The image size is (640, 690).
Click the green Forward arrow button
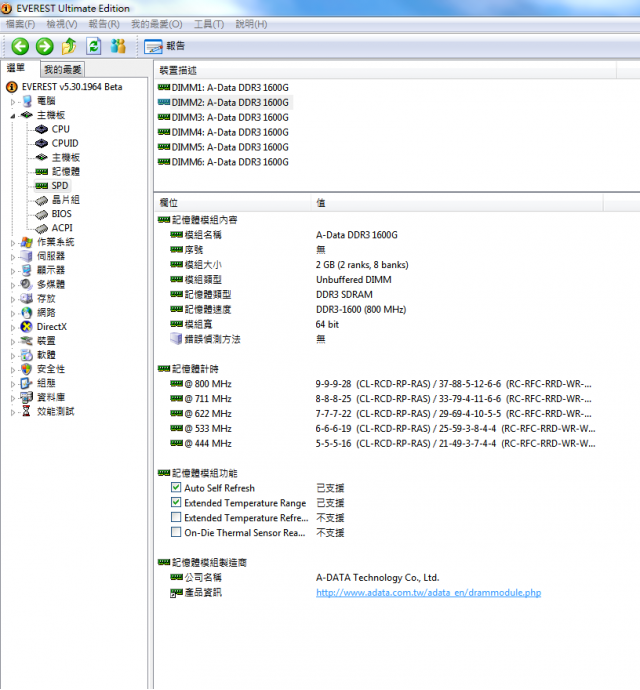click(x=44, y=46)
